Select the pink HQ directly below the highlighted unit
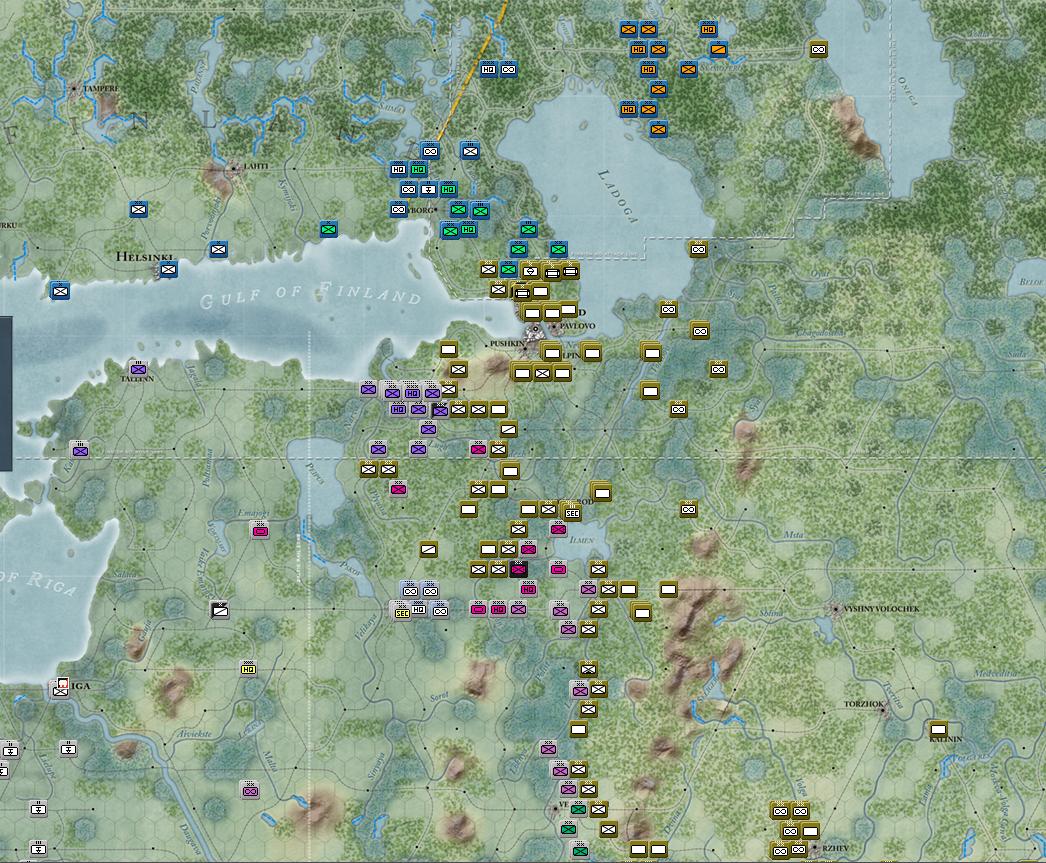This screenshot has height=863, width=1046. (x=528, y=589)
